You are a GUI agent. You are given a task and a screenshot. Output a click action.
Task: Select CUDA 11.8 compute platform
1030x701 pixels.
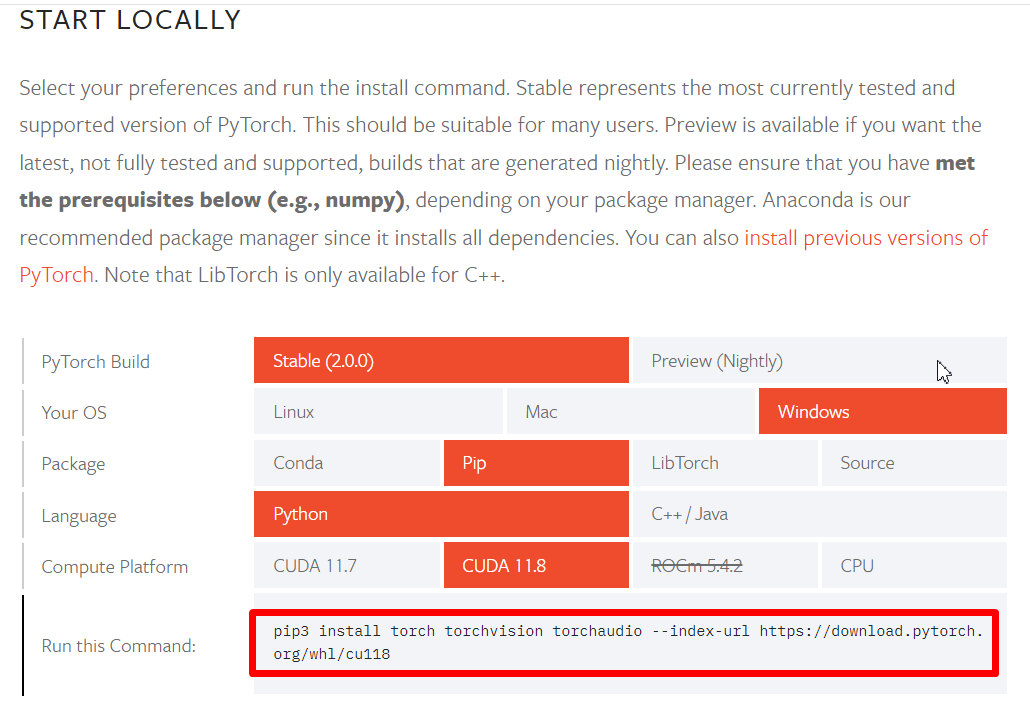[x=536, y=566]
